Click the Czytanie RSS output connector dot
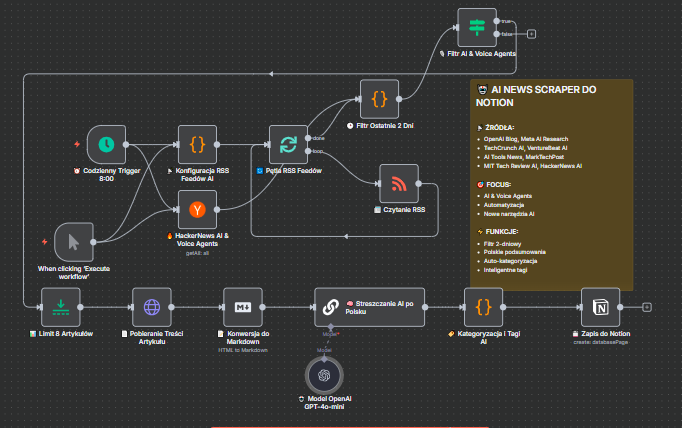The width and height of the screenshot is (682, 428). click(x=418, y=184)
